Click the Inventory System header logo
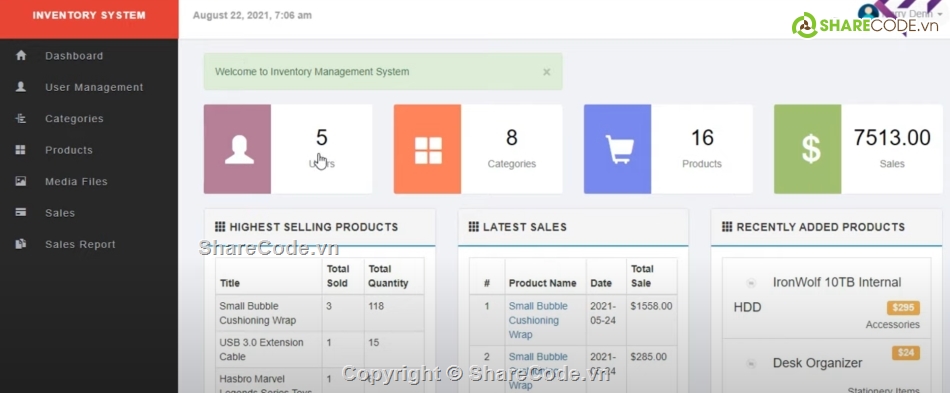Image resolution: width=950 pixels, height=393 pixels. 89,16
